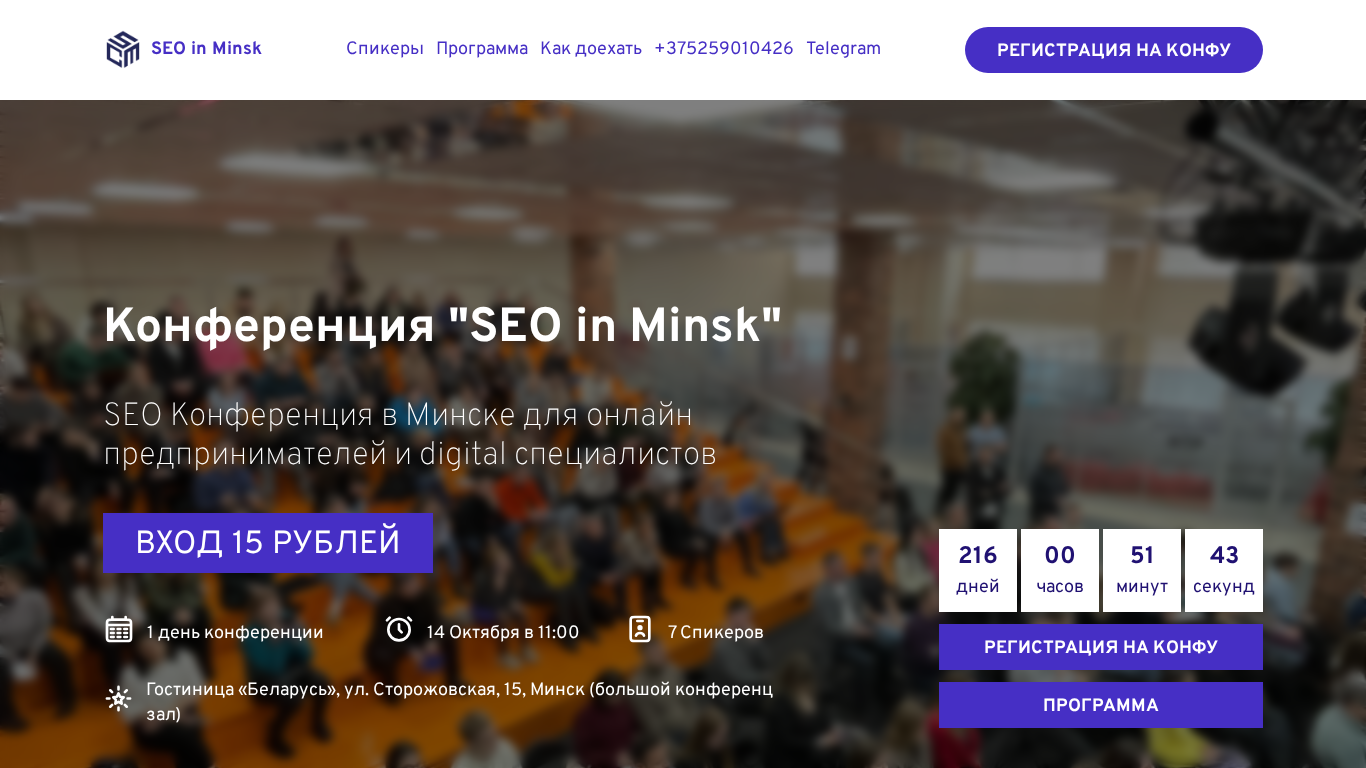The height and width of the screenshot is (768, 1366).
Task: Click the alarm clock icon beside 14 Октября
Action: (399, 629)
